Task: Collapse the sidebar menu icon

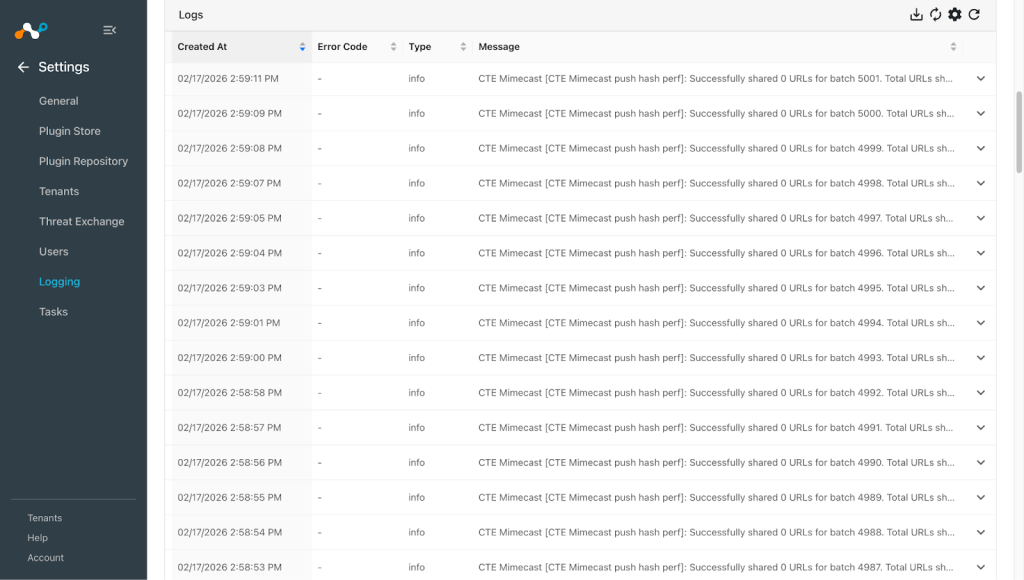Action: 109,30
